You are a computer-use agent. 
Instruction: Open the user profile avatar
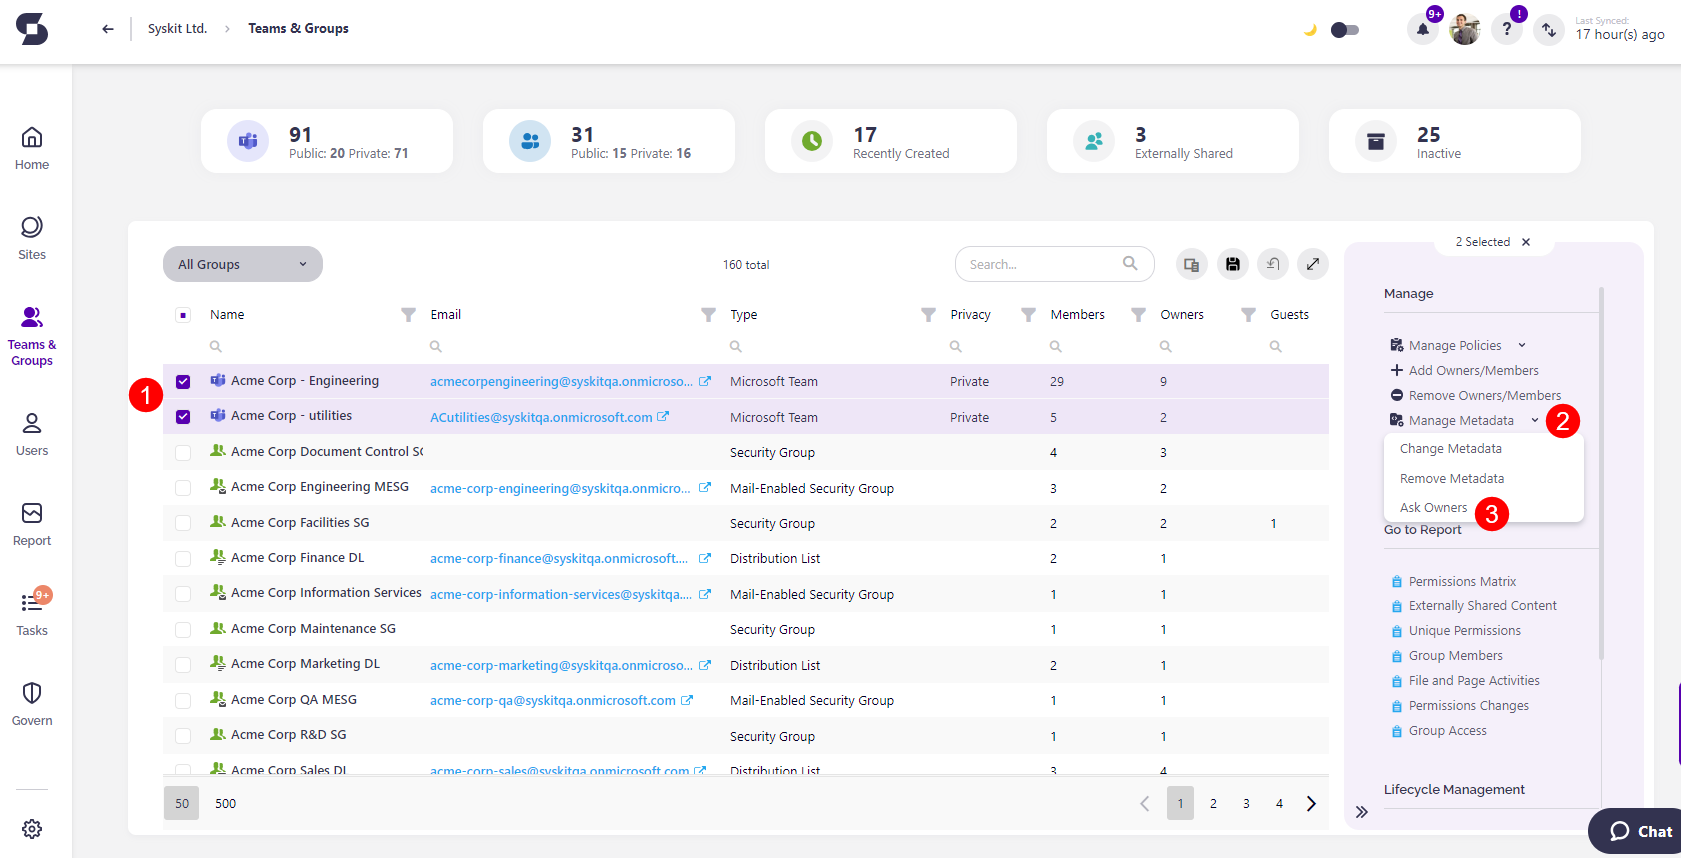[x=1465, y=29]
